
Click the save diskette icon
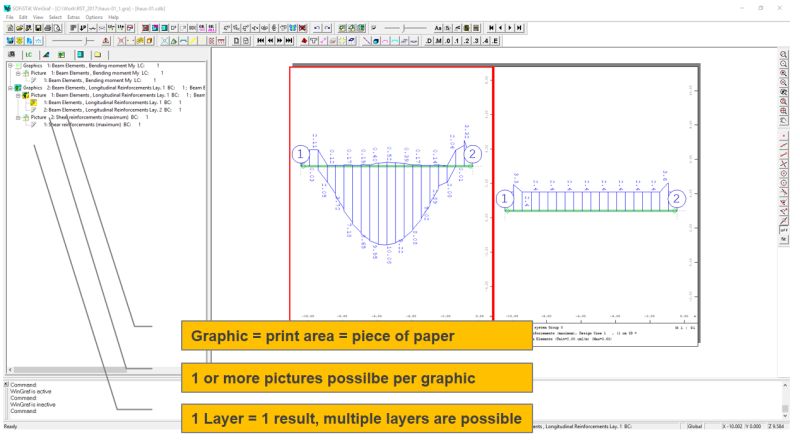click(38, 28)
